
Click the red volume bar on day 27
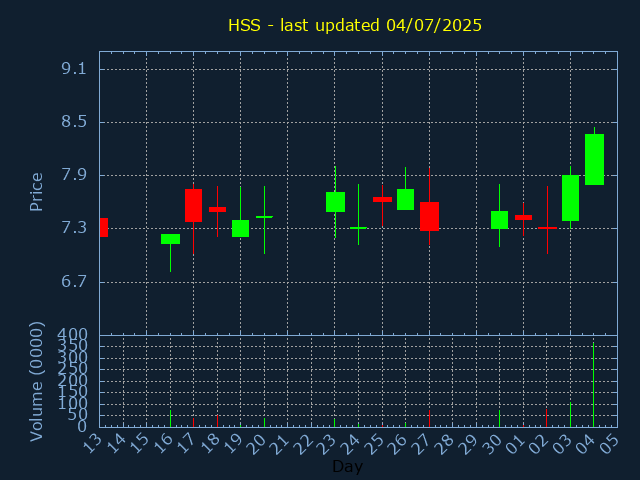pos(429,419)
